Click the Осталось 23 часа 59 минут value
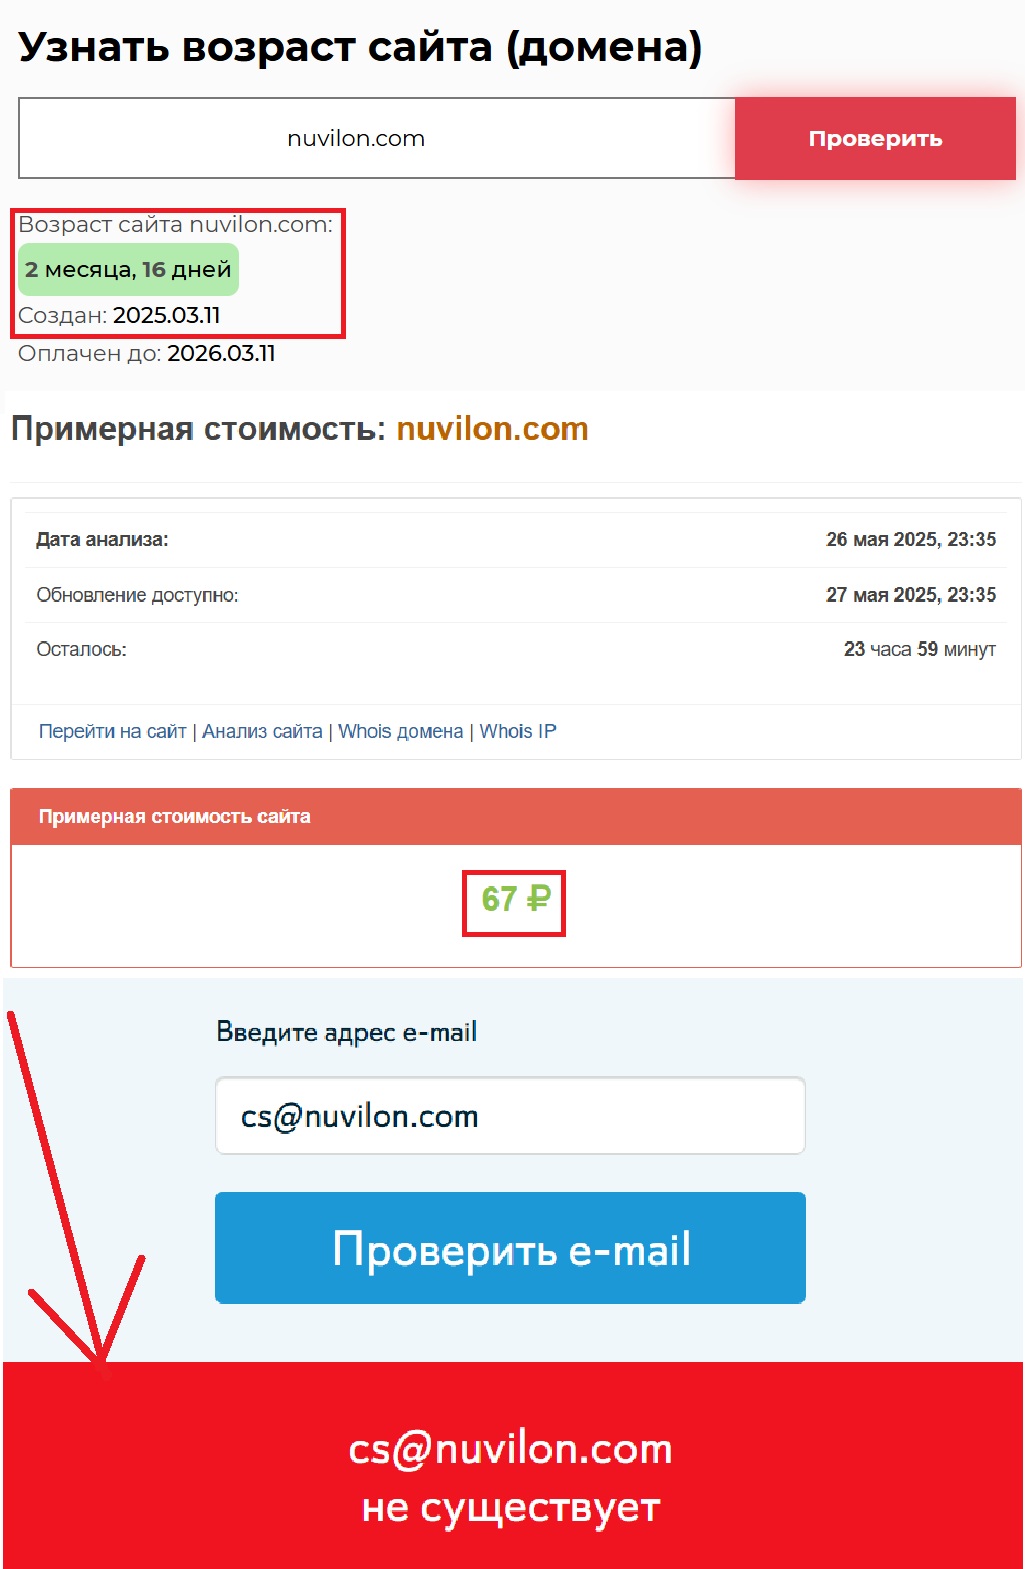This screenshot has height=1569, width=1025. pyautogui.click(x=920, y=649)
